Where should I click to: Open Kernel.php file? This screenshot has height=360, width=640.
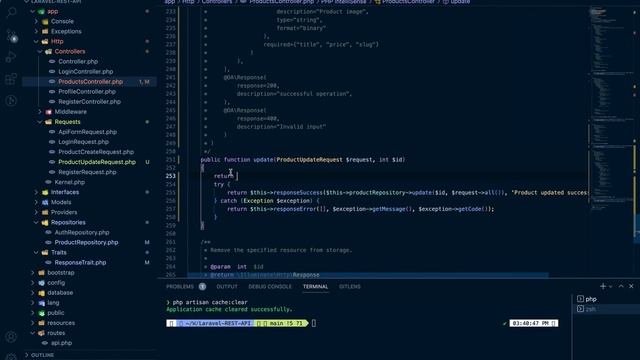[70, 182]
